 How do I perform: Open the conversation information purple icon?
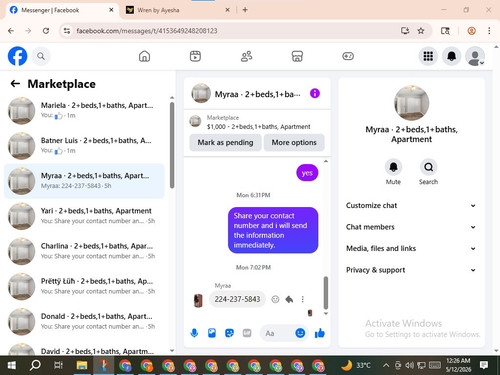click(315, 93)
